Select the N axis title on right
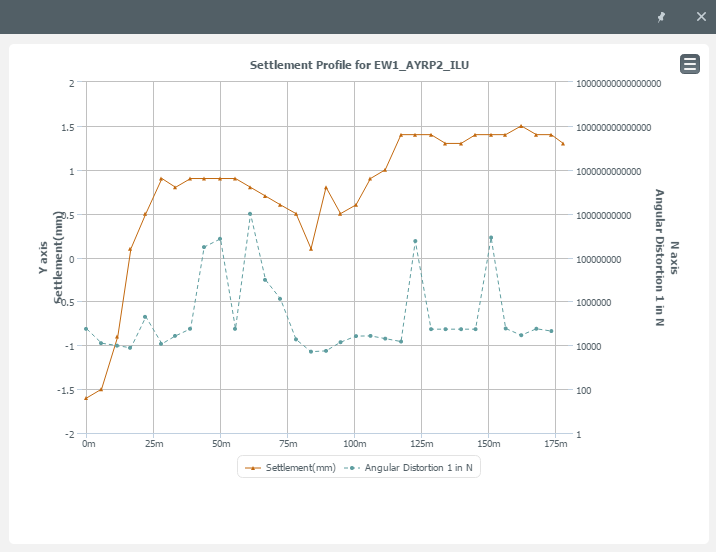 674,258
